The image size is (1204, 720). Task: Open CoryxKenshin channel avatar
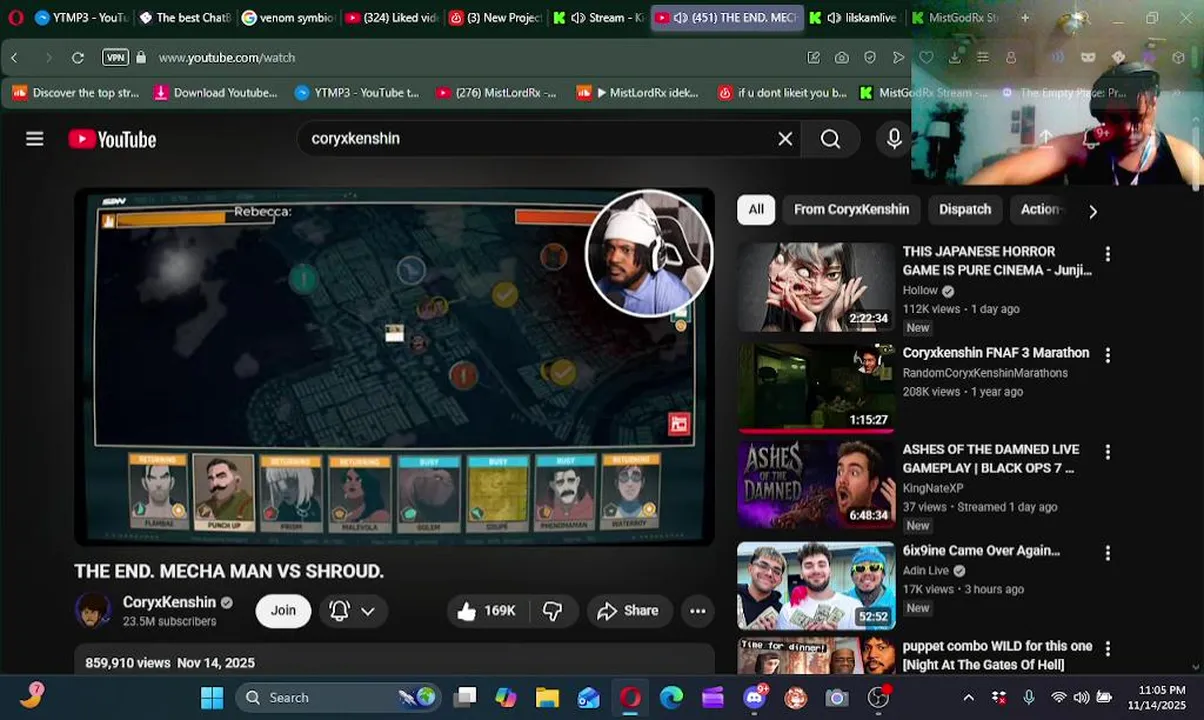(x=93, y=610)
